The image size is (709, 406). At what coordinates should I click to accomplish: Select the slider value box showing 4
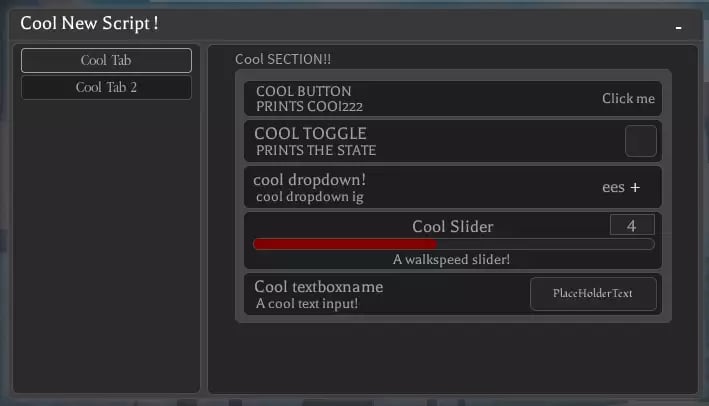point(631,226)
